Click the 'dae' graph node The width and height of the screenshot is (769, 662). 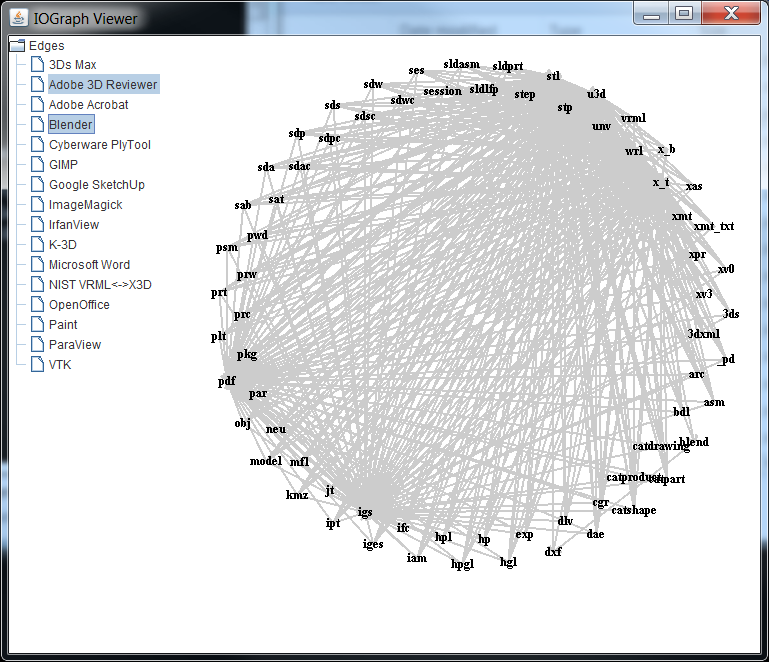[x=595, y=534]
